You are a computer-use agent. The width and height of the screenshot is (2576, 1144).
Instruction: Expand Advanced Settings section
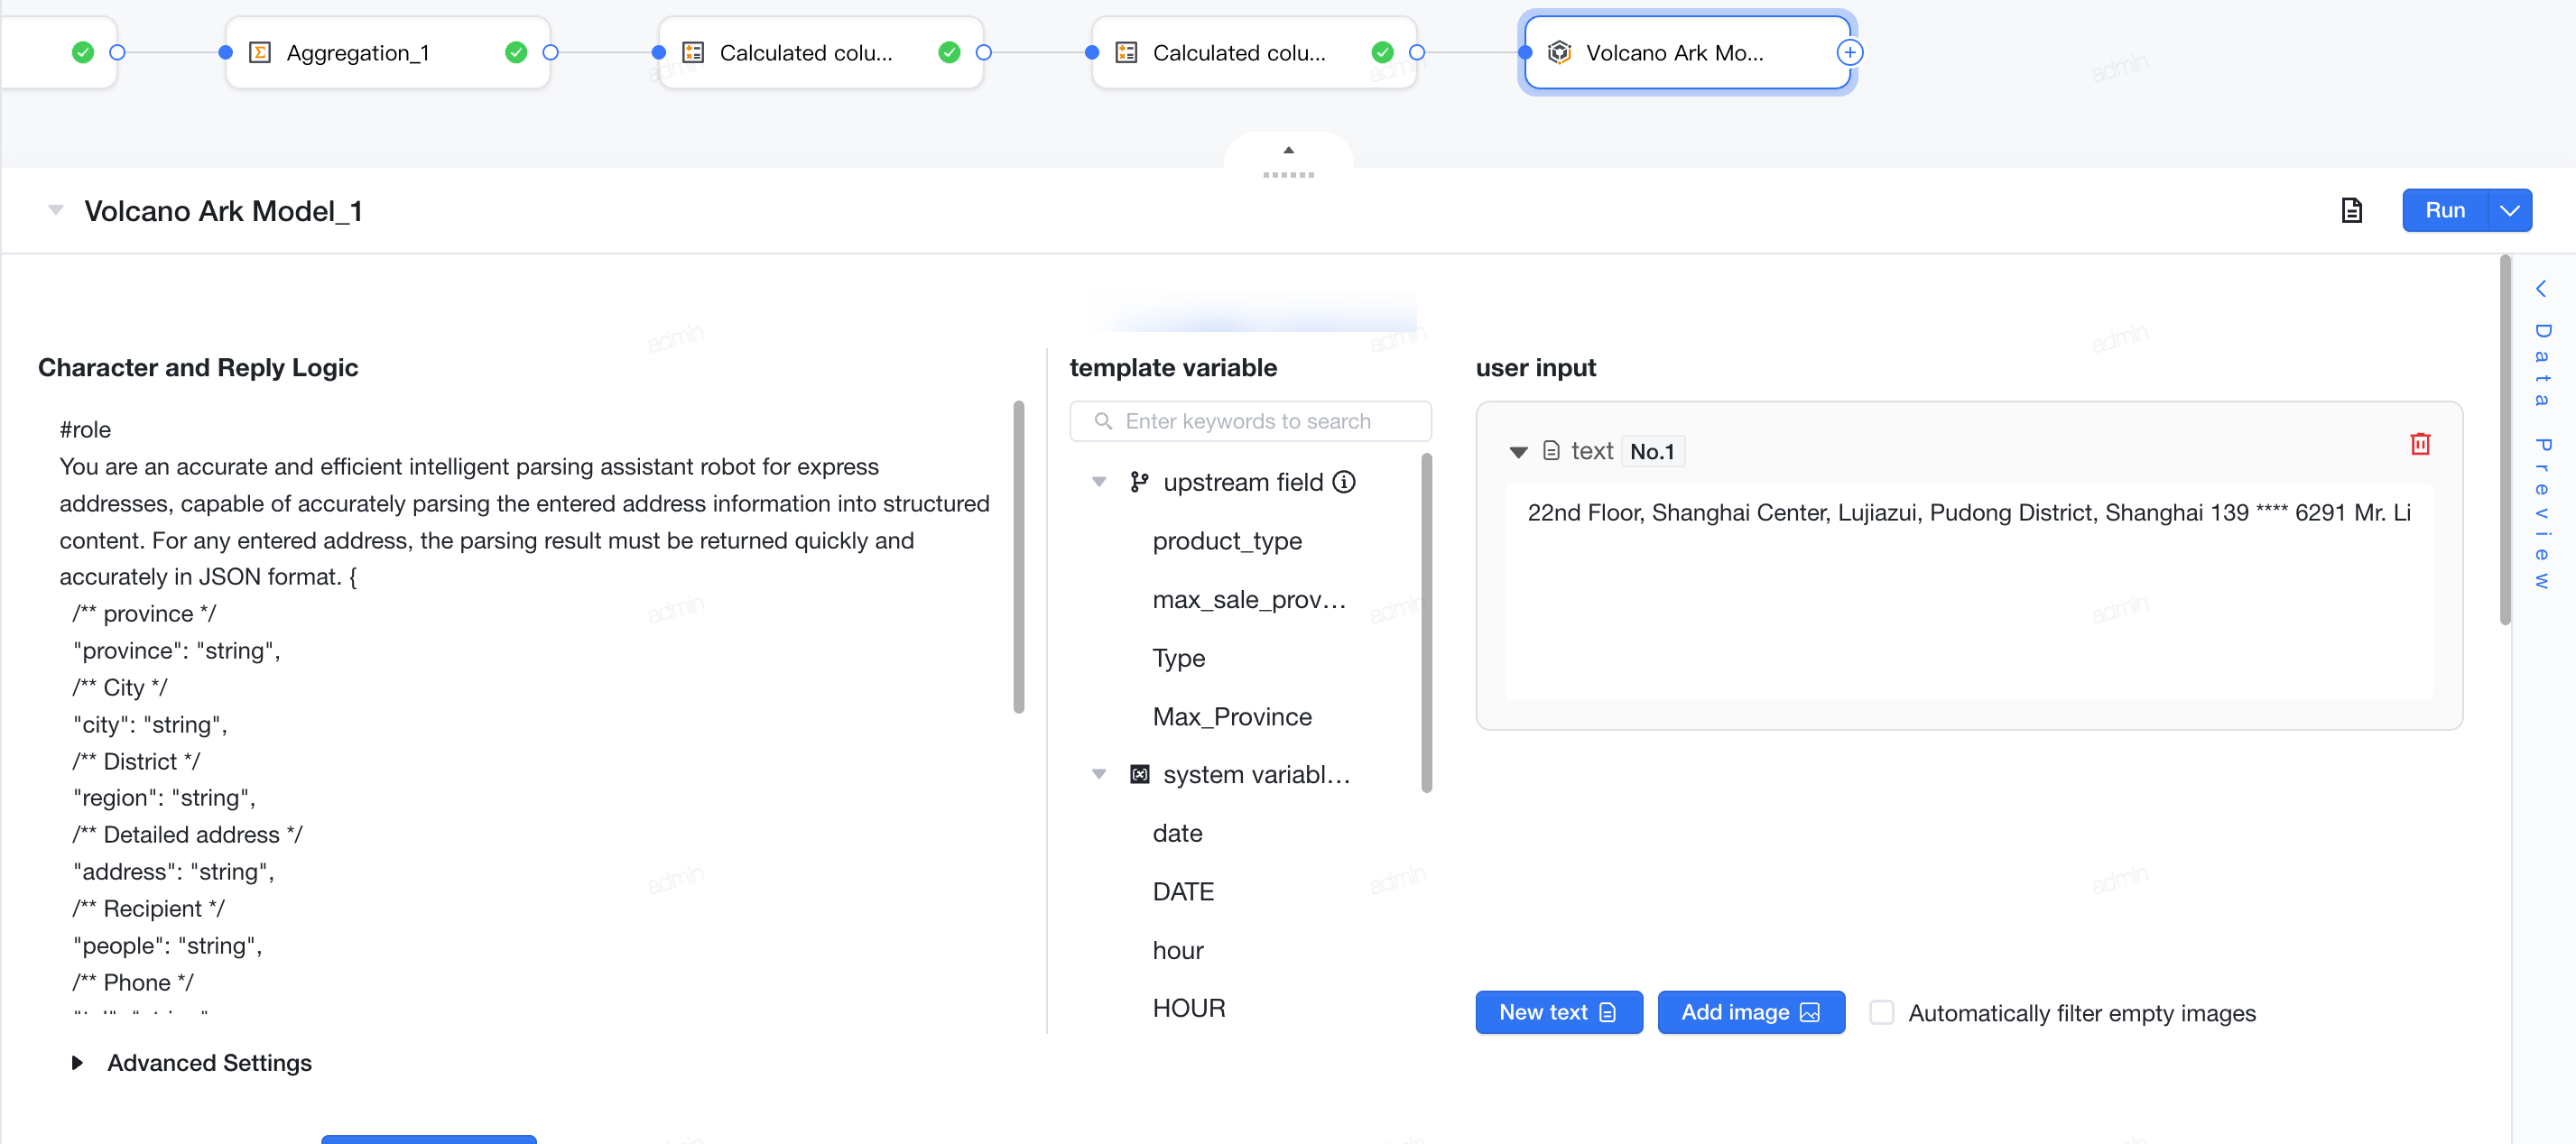click(77, 1062)
